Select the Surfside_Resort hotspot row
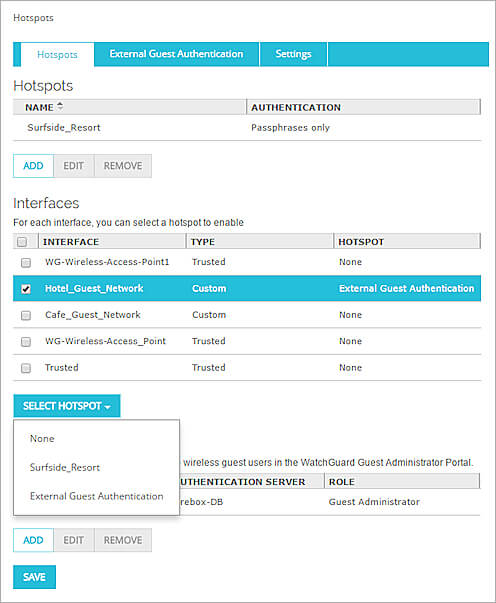Viewport: 496px width, 603px height. point(247,128)
